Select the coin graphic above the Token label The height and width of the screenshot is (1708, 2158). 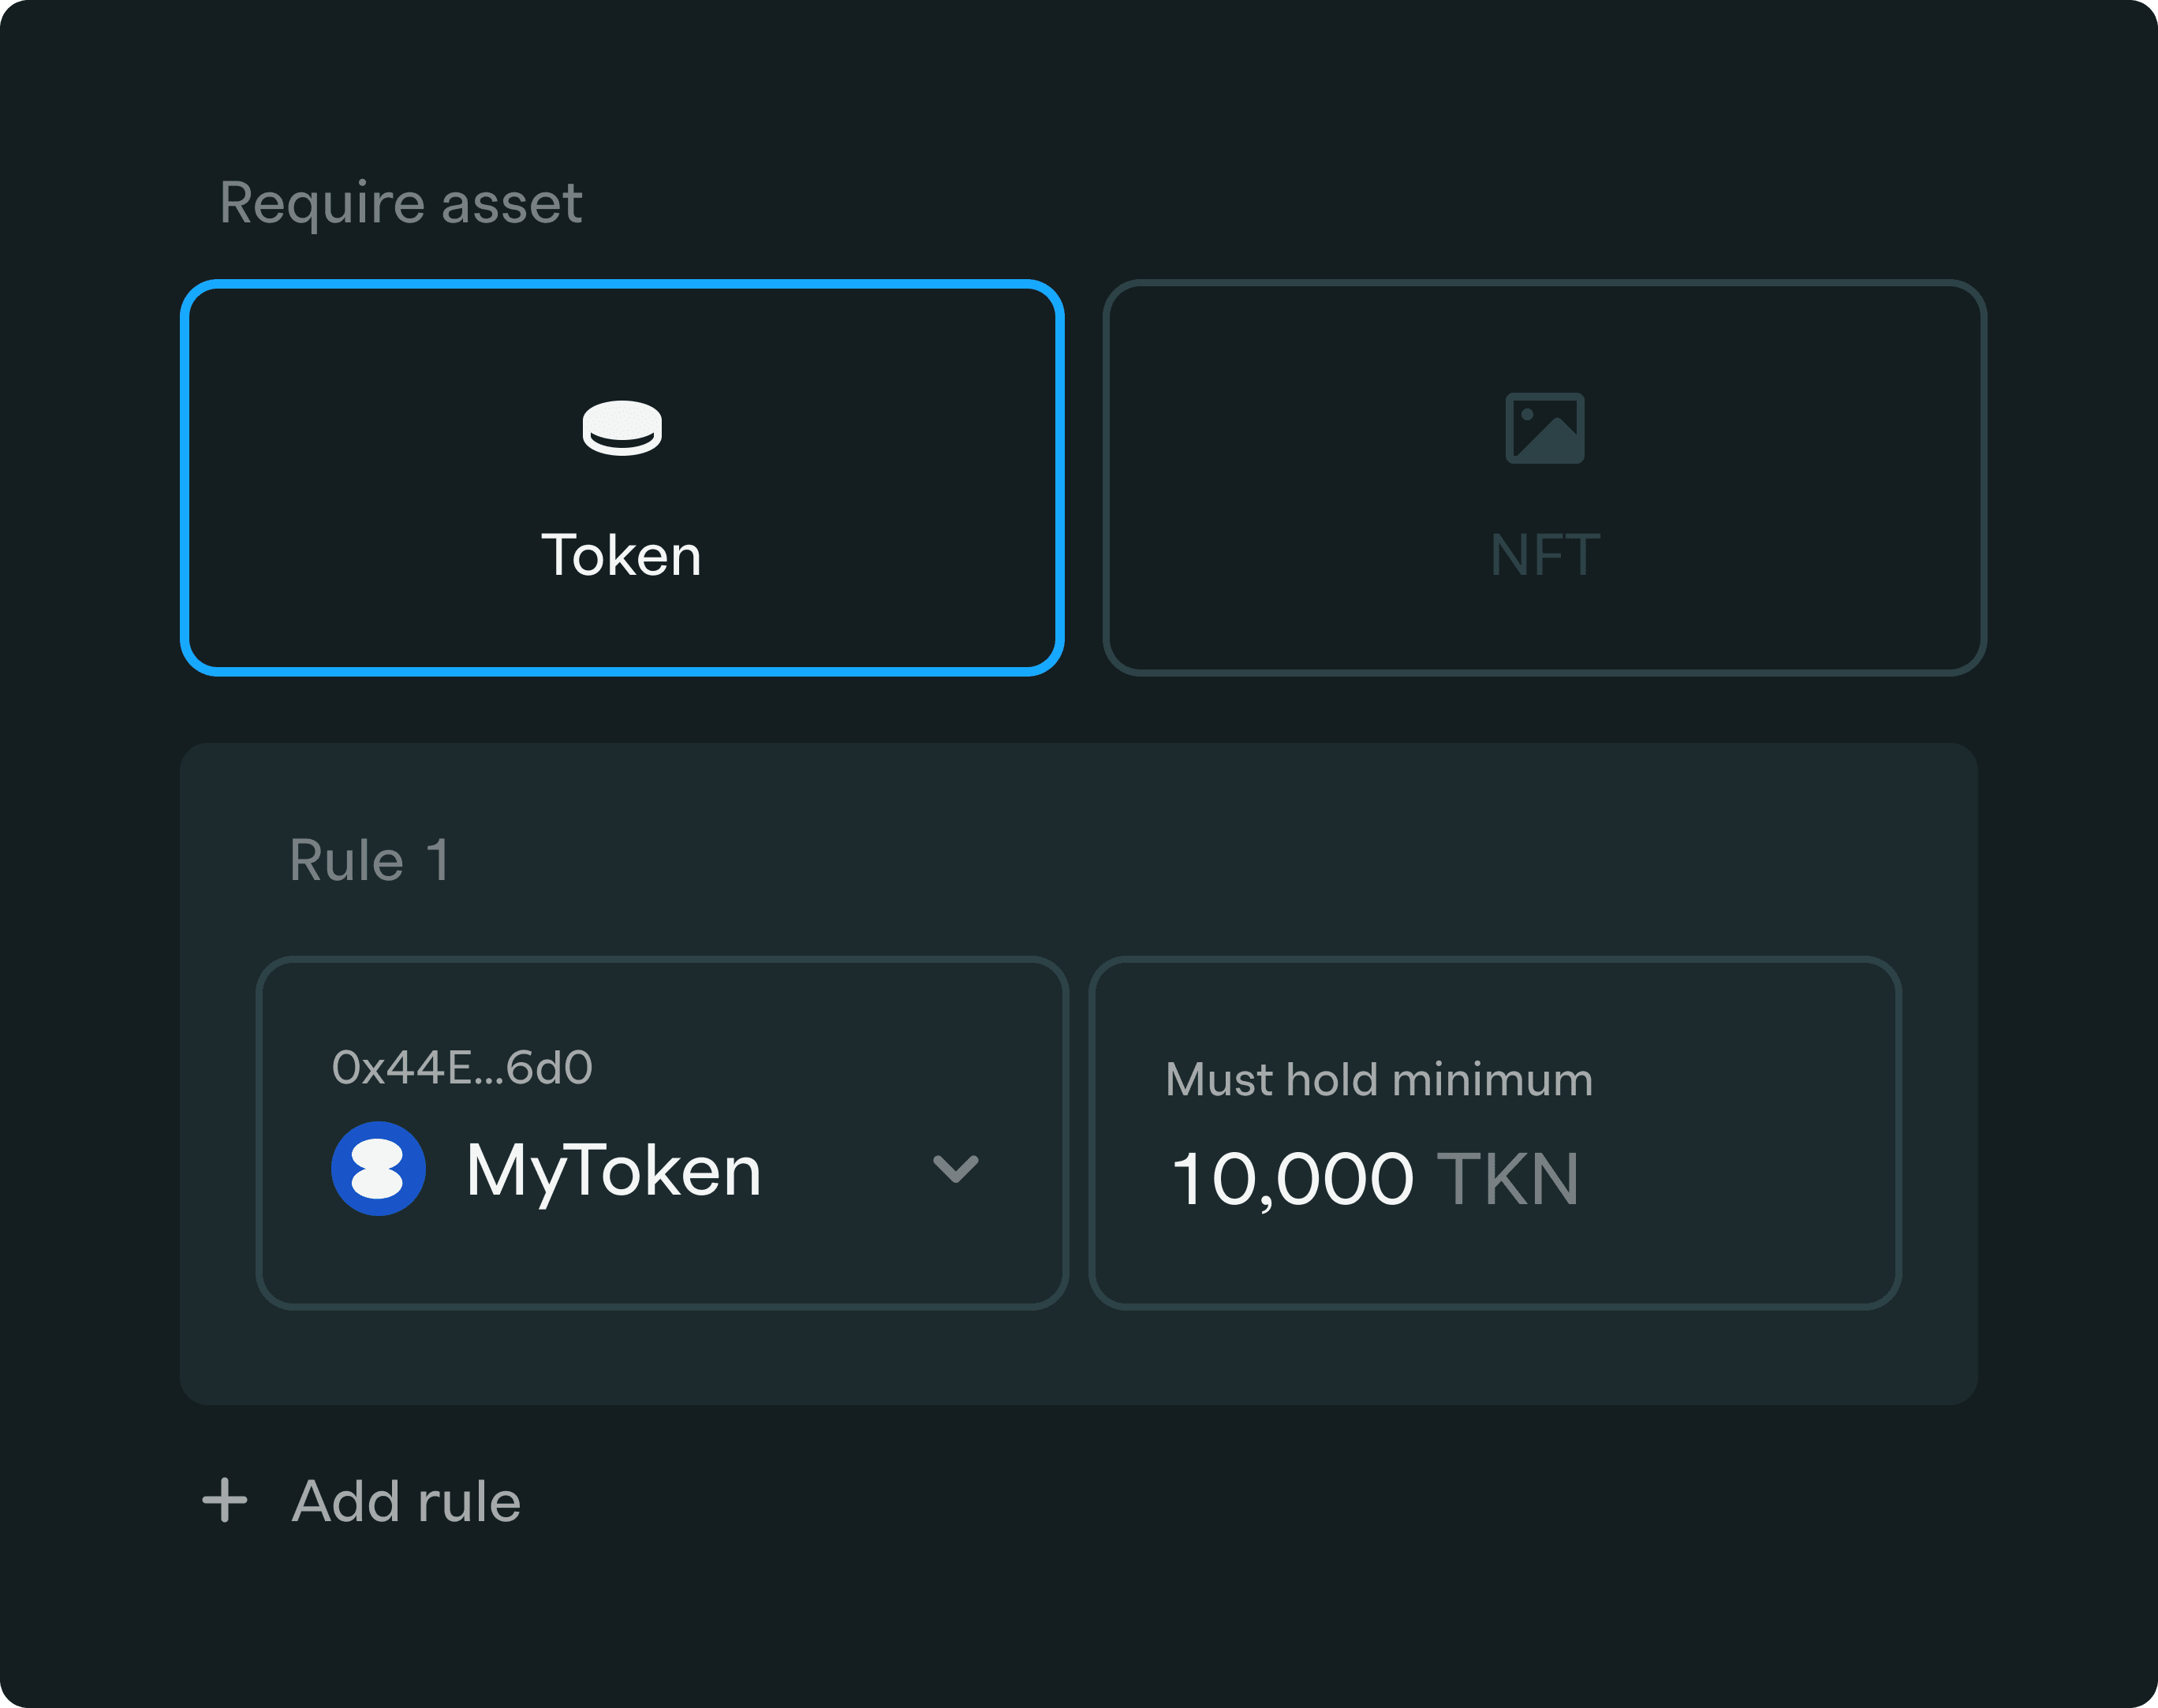coord(621,430)
